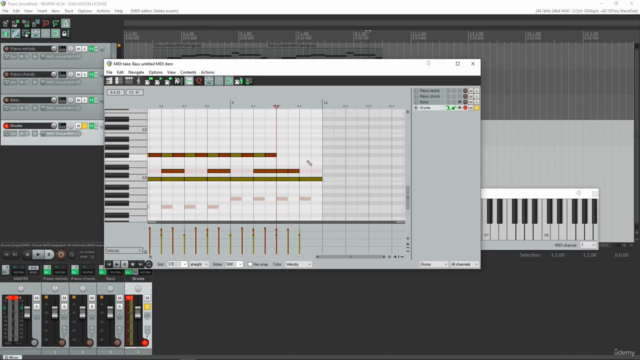The image size is (640, 360).
Task: Click the red record button in transport
Action: click(61, 255)
